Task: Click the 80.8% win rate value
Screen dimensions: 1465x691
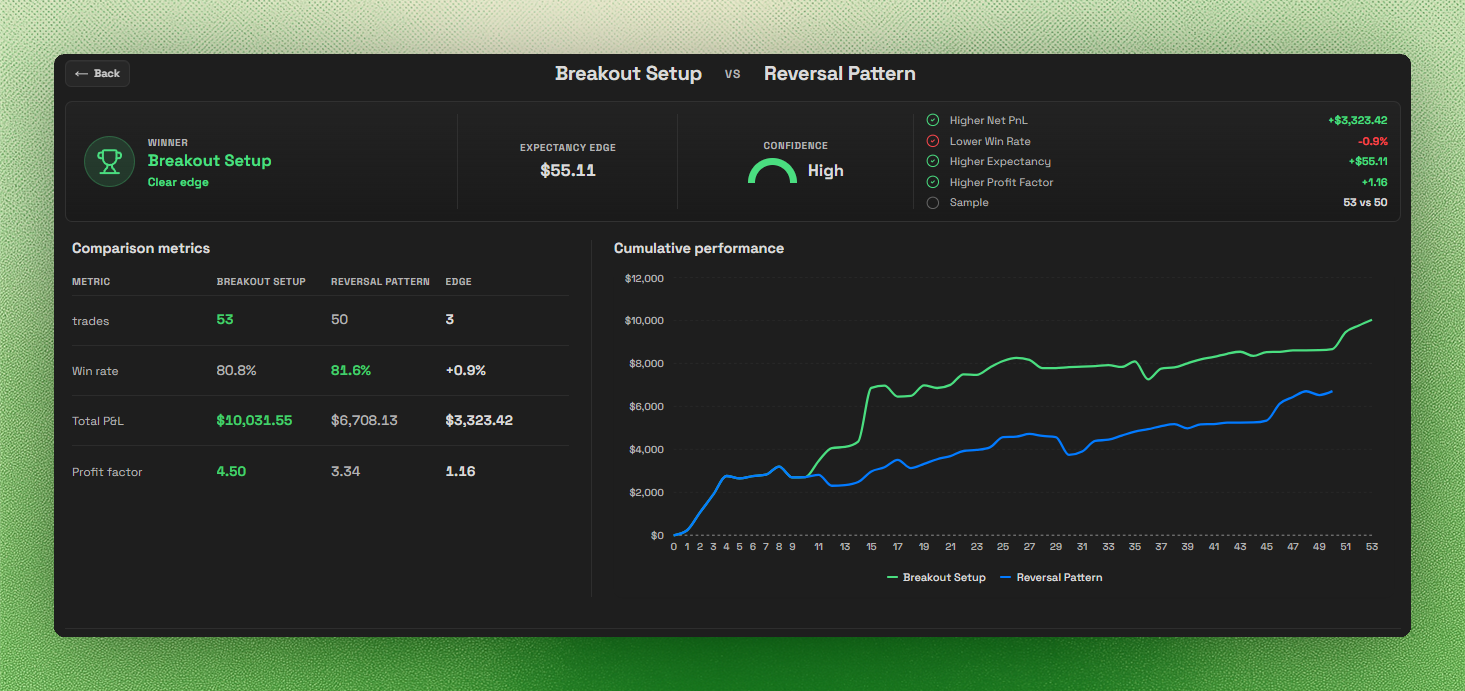Action: [x=236, y=370]
